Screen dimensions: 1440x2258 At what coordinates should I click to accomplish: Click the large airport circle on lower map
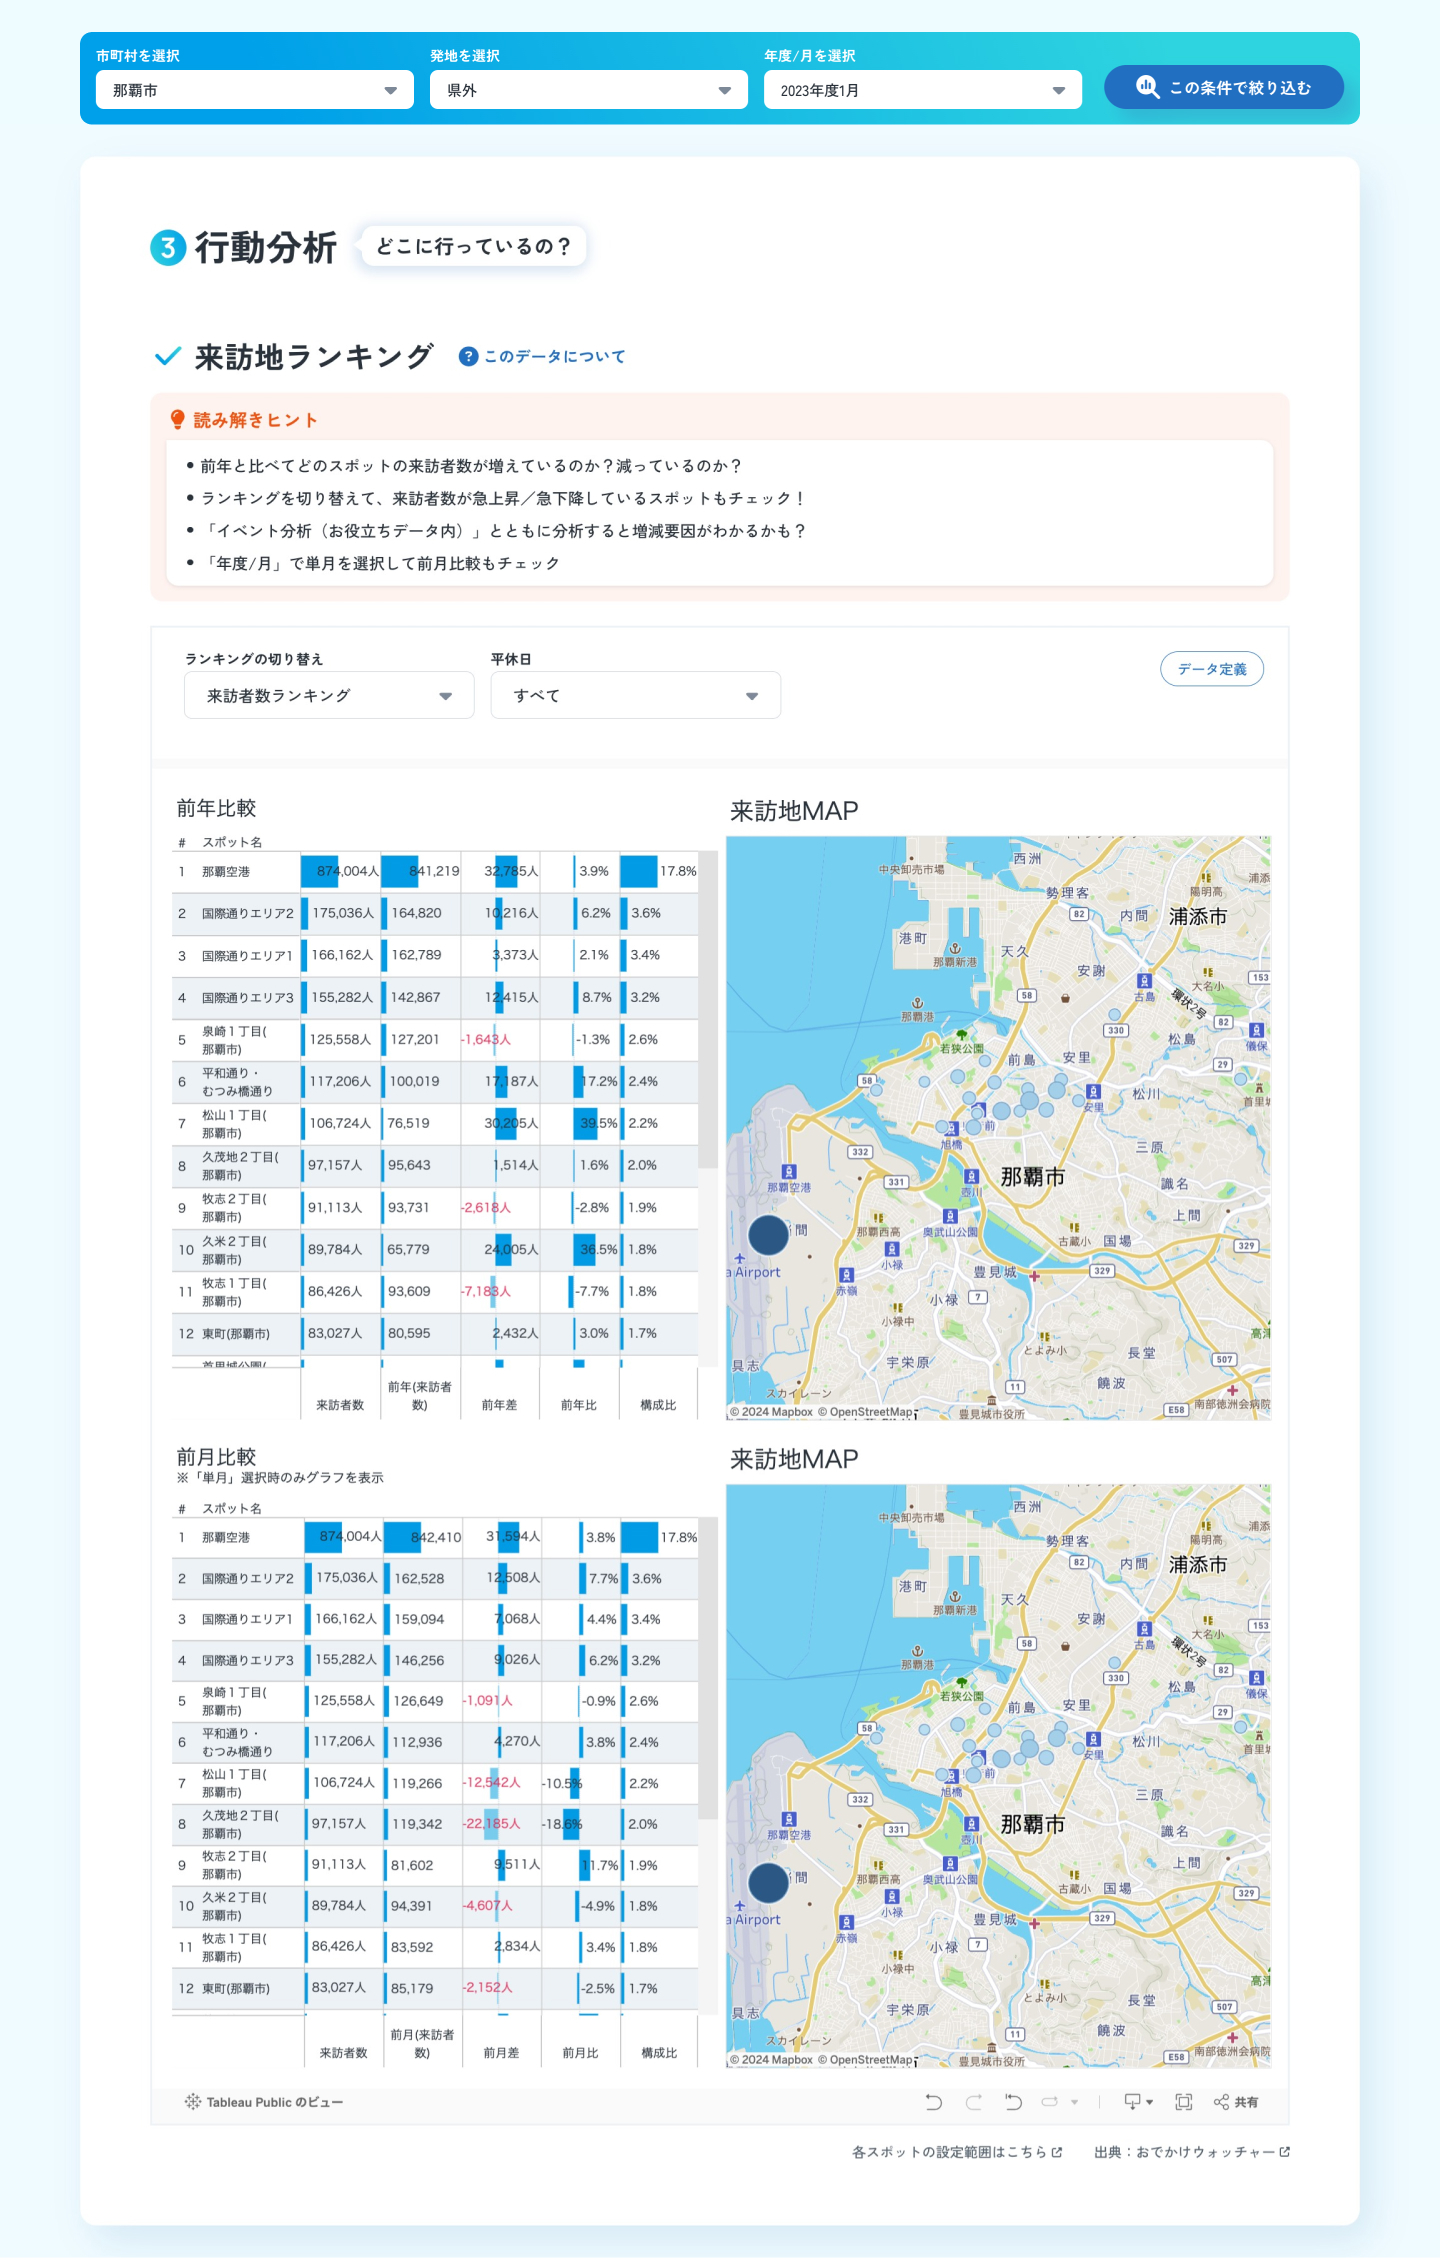pyautogui.click(x=769, y=1883)
